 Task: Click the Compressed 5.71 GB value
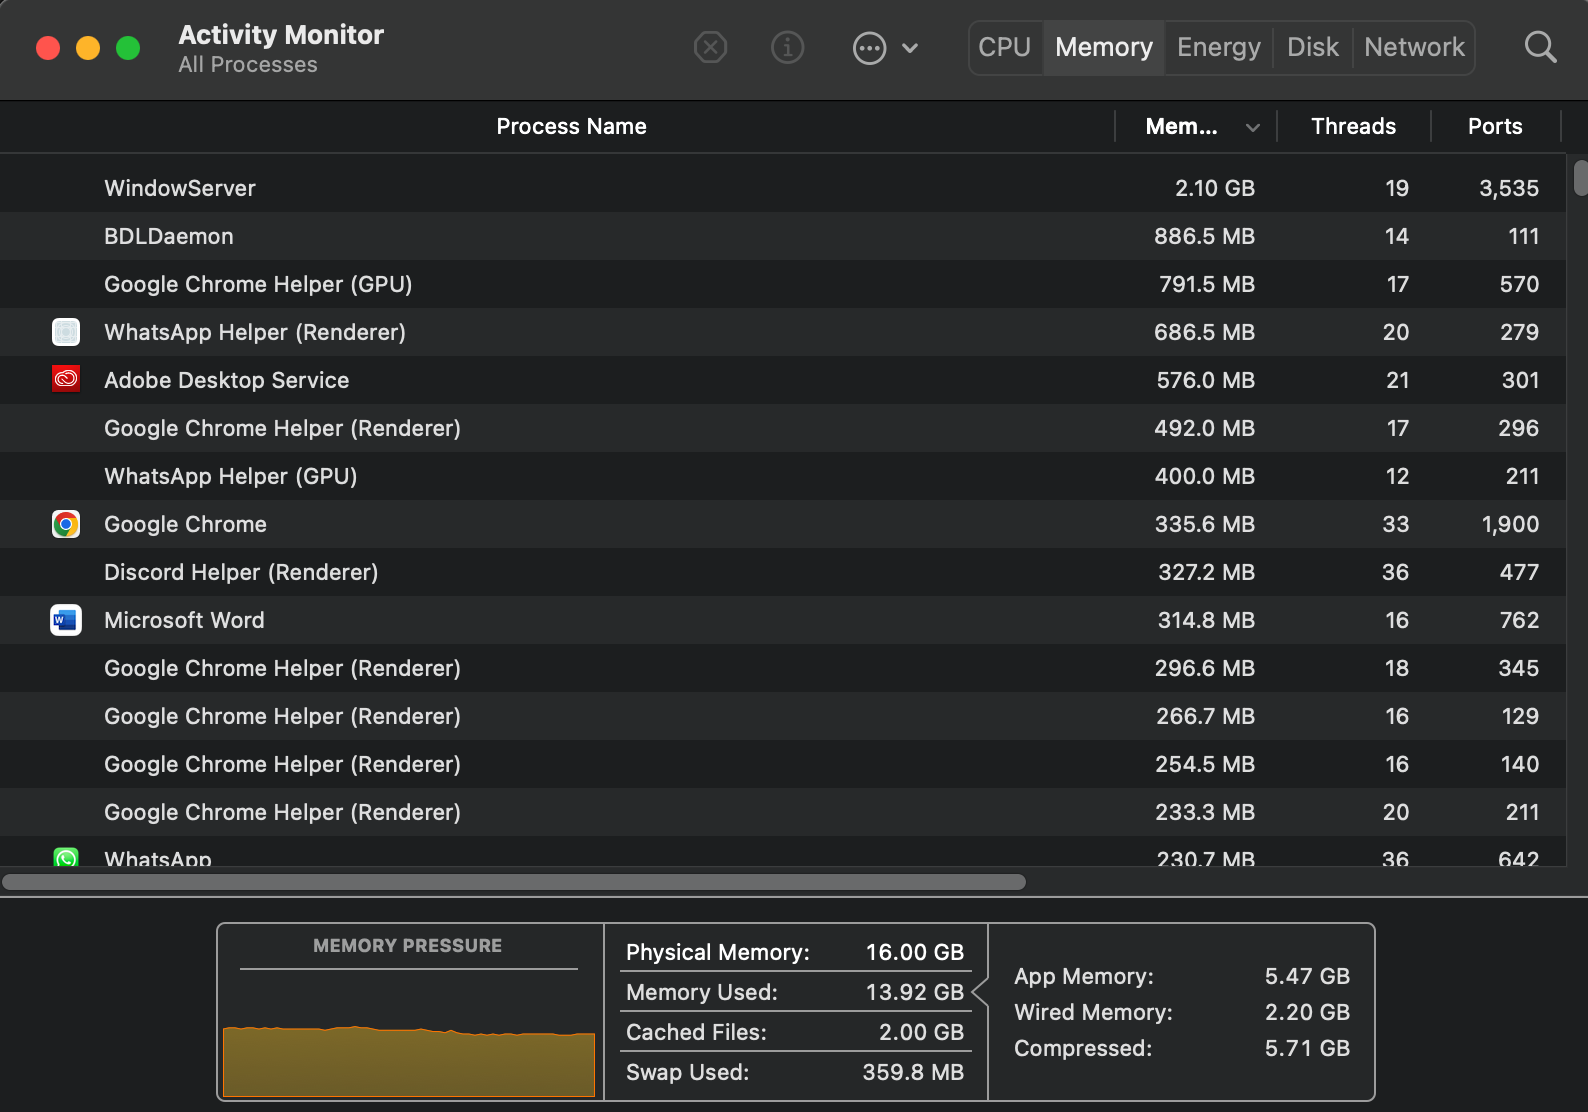pyautogui.click(x=1307, y=1048)
